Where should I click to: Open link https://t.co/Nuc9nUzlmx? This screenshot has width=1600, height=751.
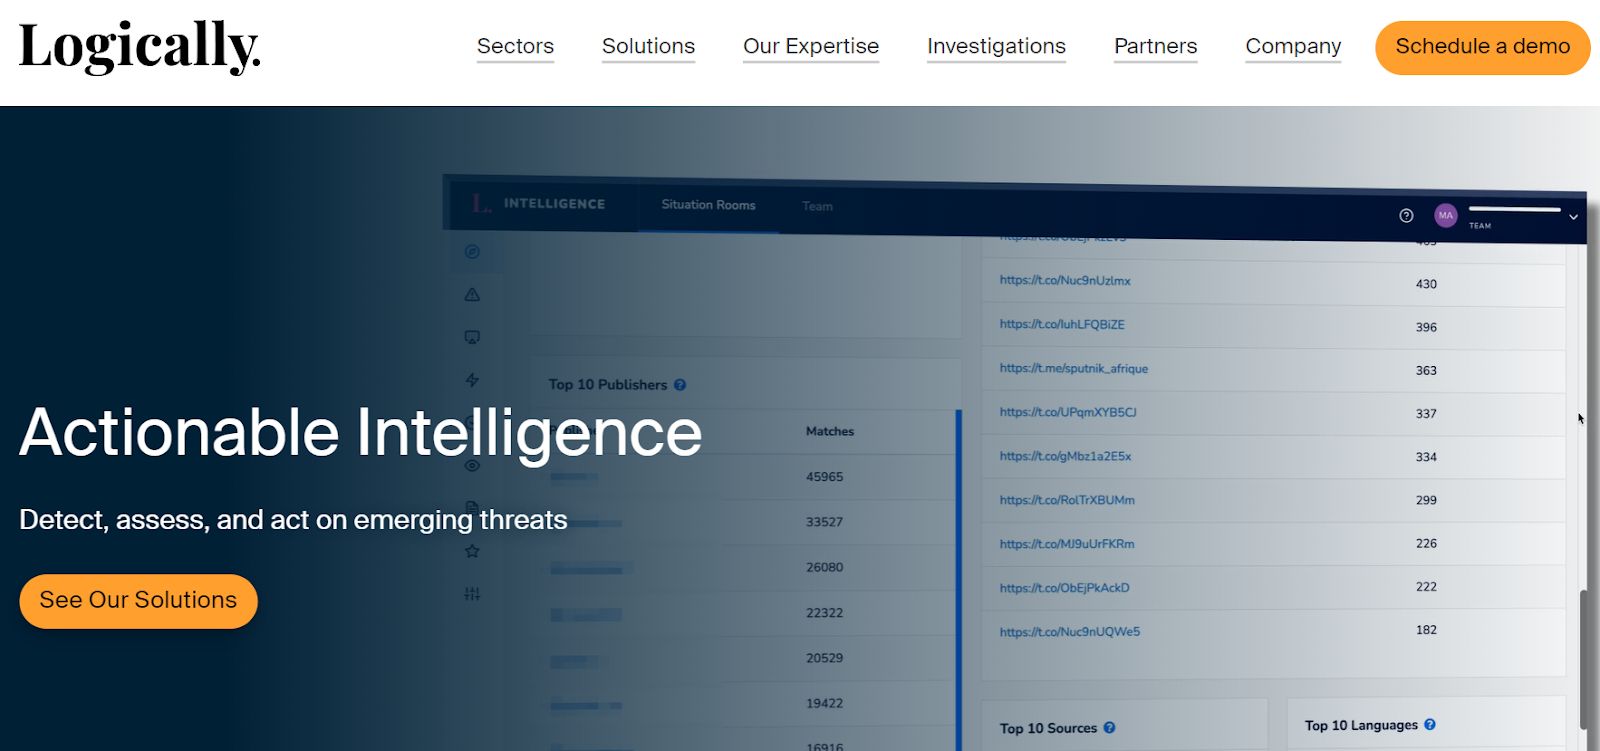1065,281
